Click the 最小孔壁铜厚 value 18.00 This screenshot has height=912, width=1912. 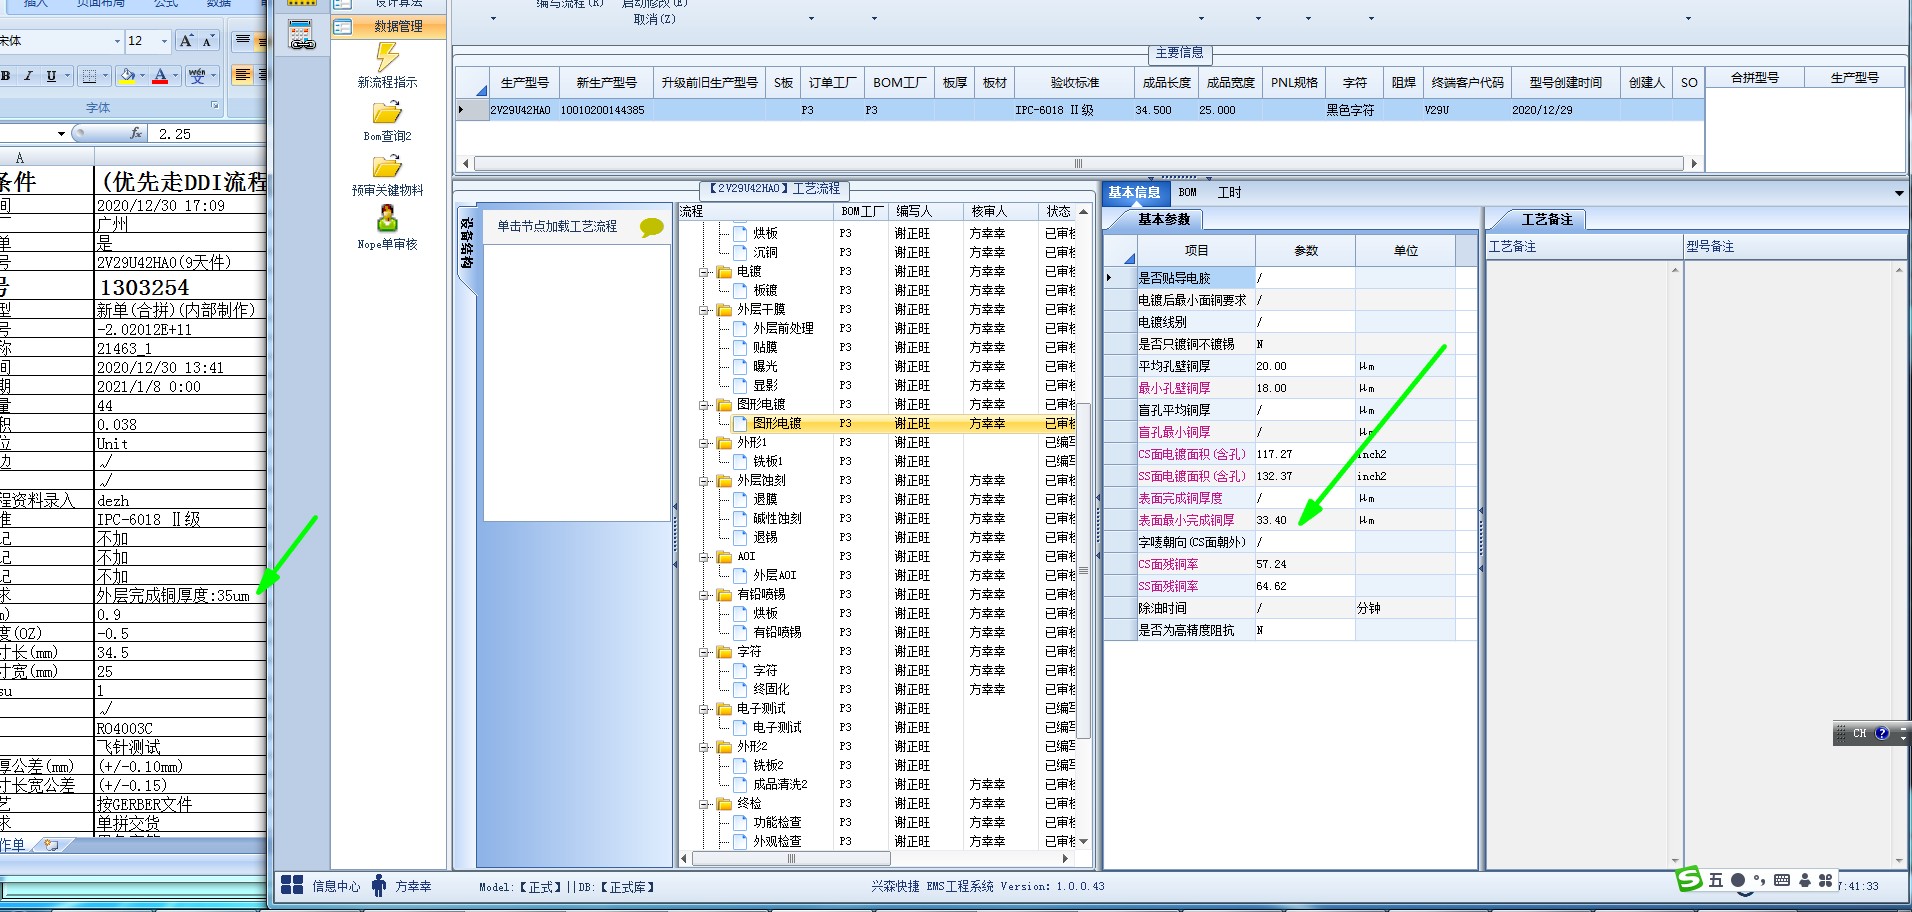(x=1305, y=388)
